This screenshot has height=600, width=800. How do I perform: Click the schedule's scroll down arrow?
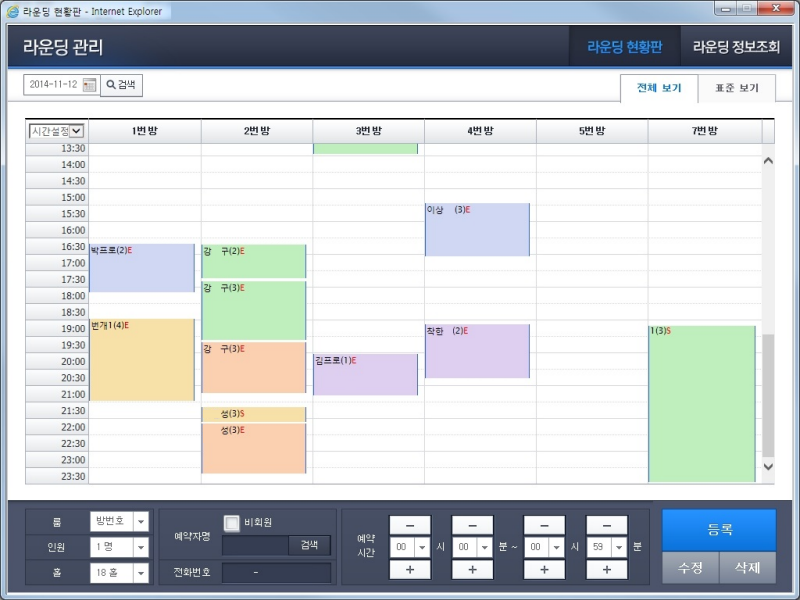click(768, 467)
